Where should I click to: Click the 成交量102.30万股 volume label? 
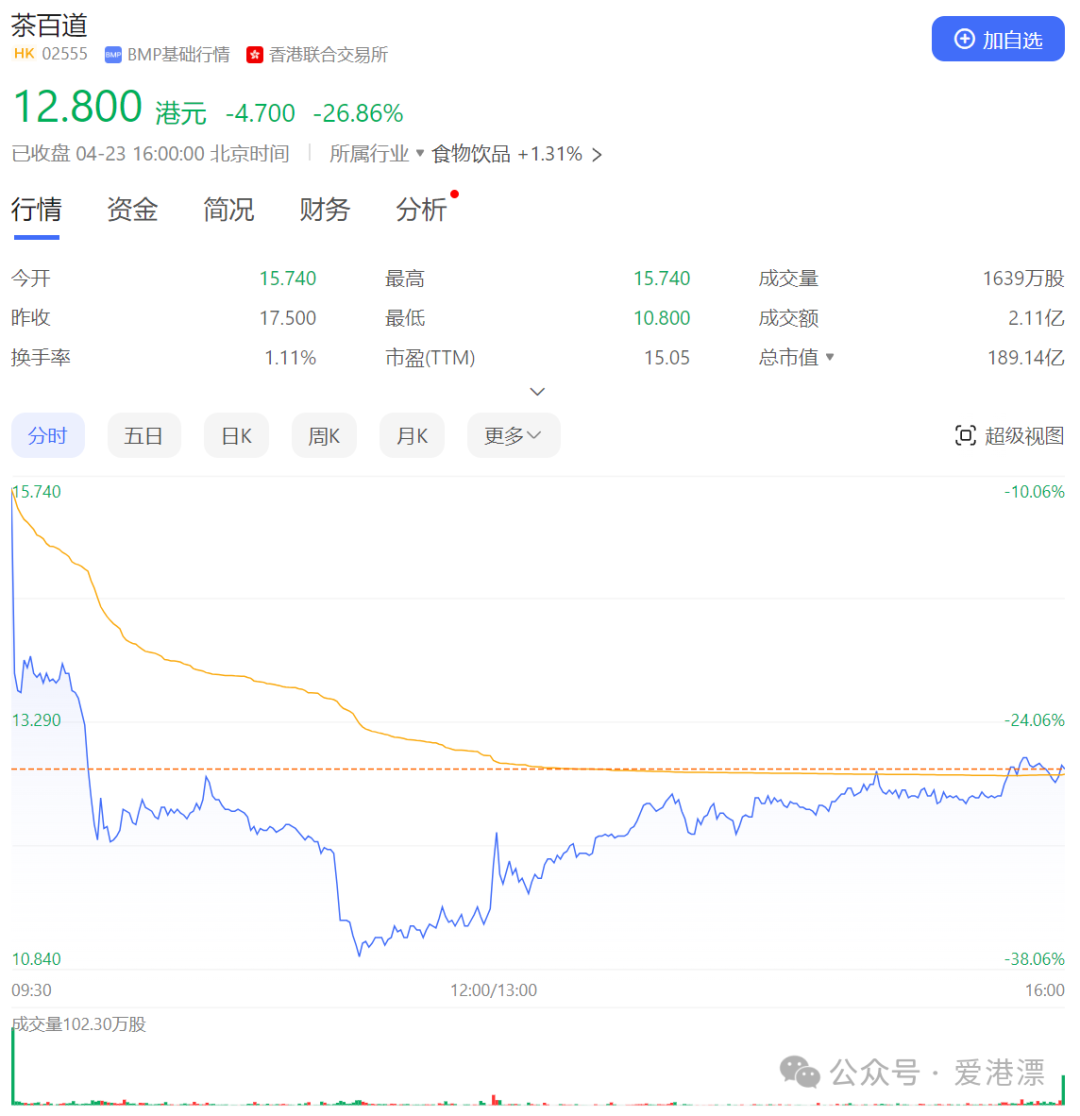coord(79,1024)
